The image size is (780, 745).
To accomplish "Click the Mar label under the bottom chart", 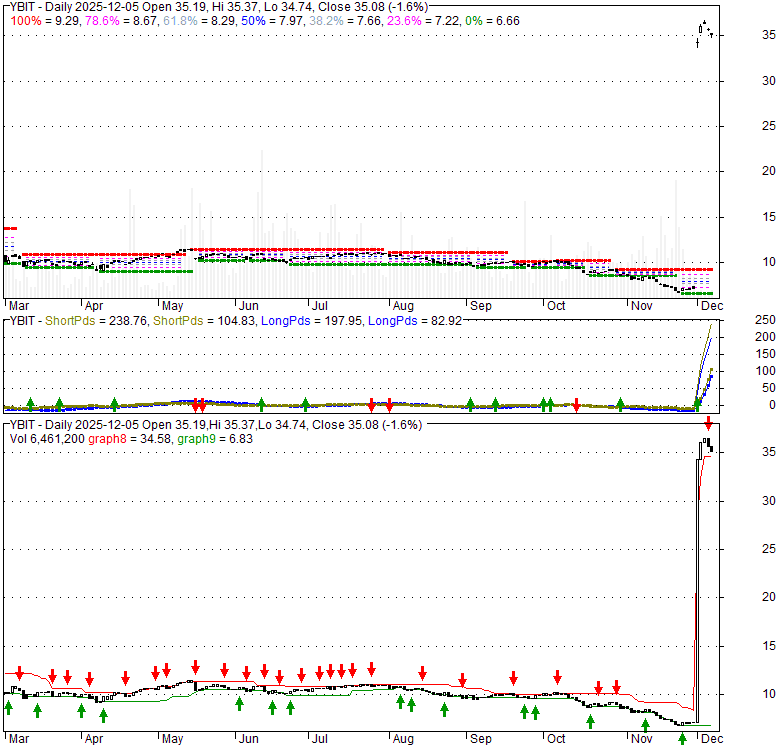I will 18,739.
